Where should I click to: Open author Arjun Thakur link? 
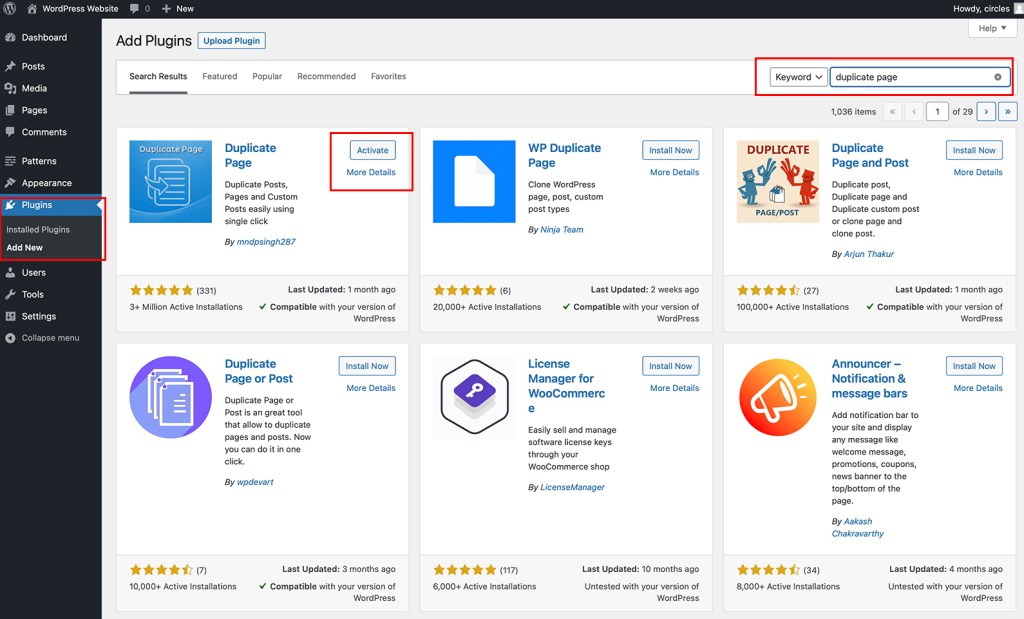tap(869, 254)
